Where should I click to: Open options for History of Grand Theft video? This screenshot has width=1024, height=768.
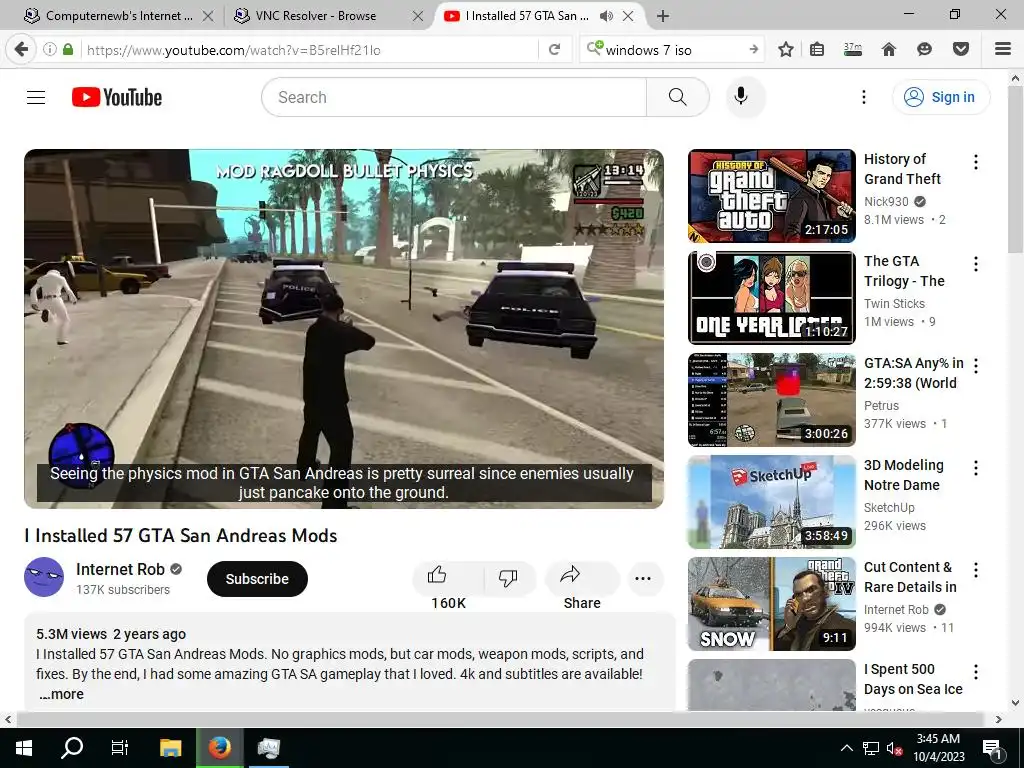(976, 162)
